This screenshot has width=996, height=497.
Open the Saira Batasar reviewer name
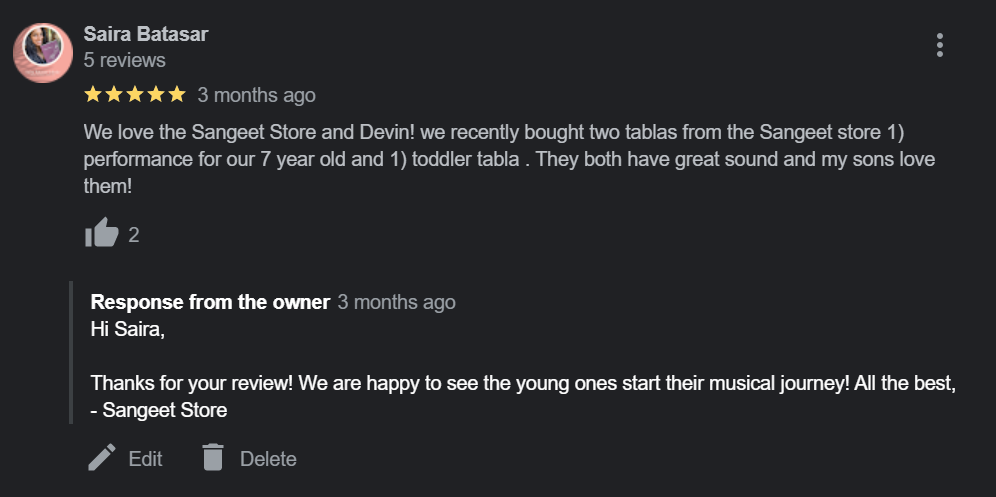[146, 34]
